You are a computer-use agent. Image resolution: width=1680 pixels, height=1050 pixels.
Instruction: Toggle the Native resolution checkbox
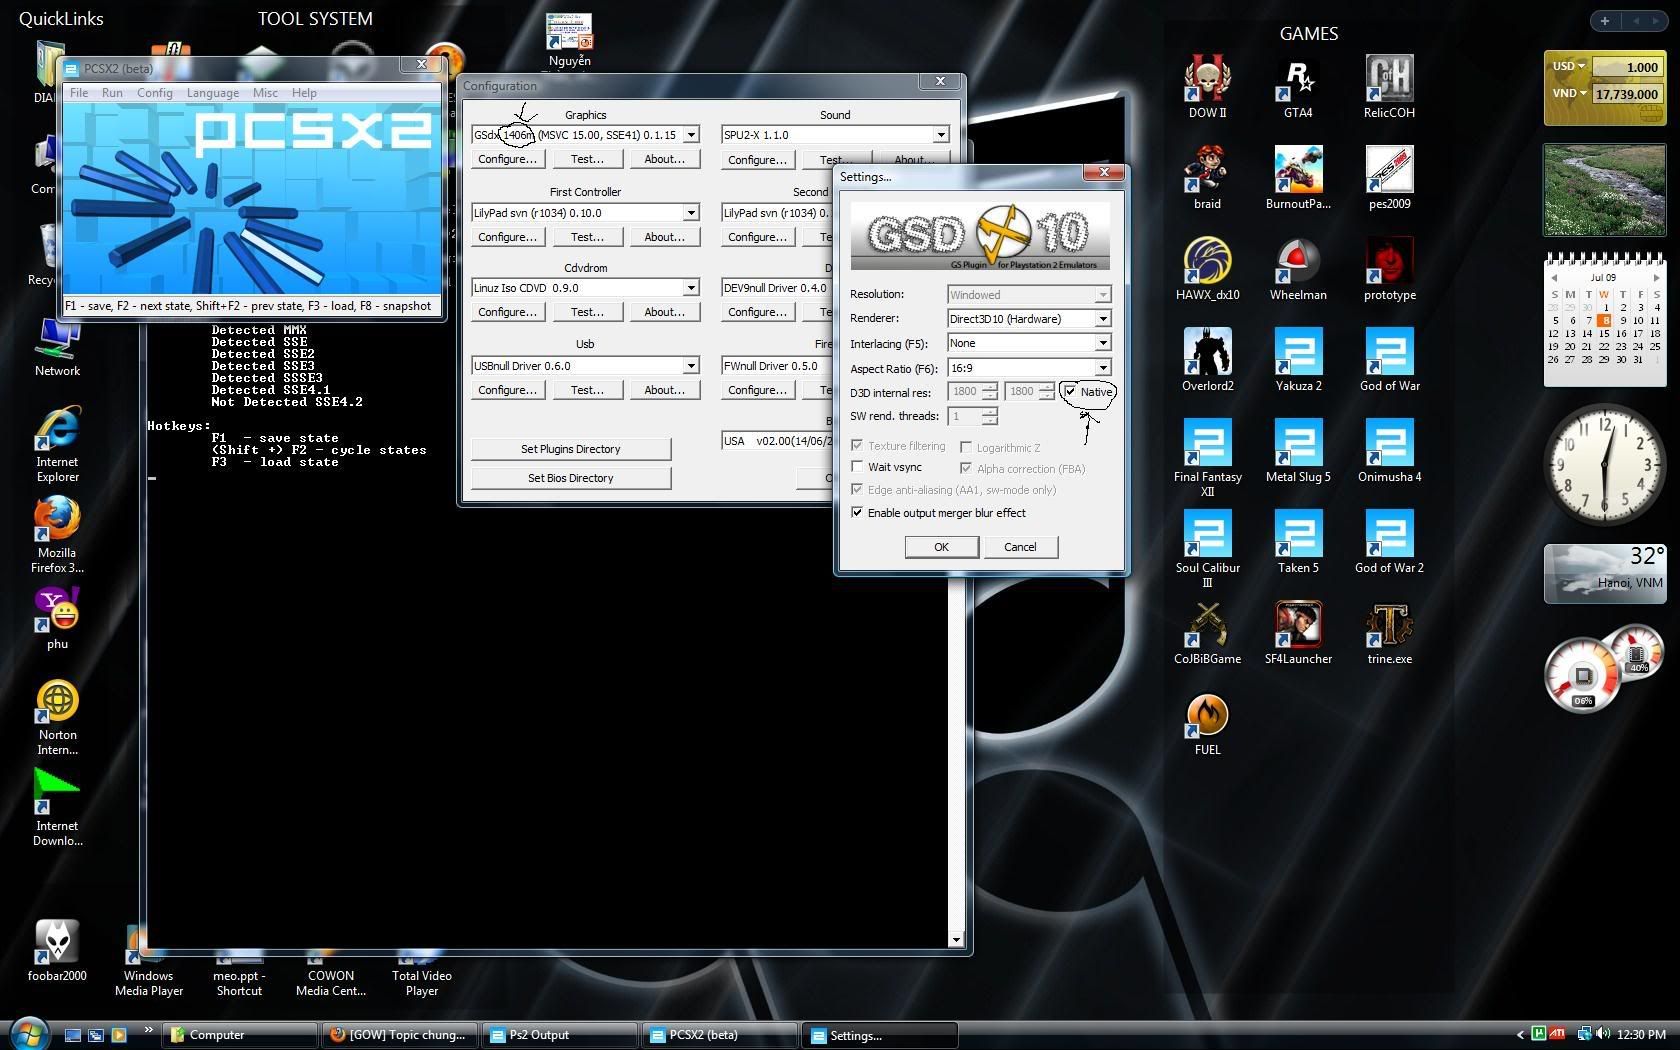point(1070,391)
